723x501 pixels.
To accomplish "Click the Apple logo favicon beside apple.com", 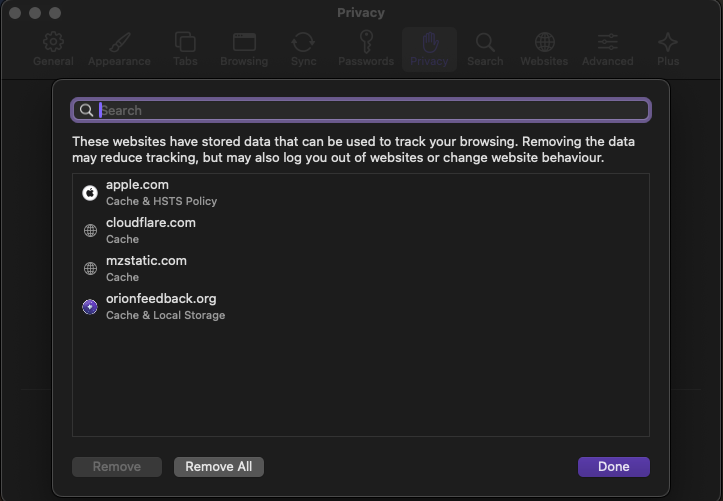I will (x=90, y=193).
